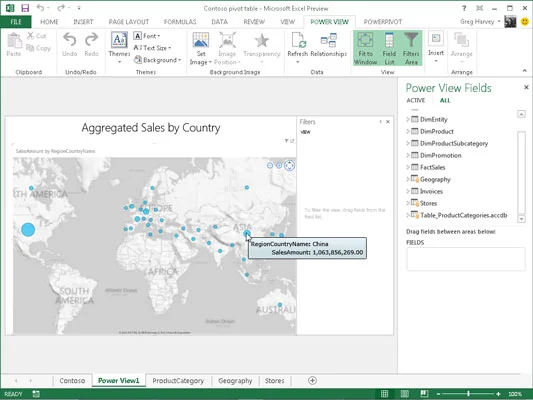Viewport: 533px width, 400px height.
Task: Toggle the Field List pane
Action: (389, 48)
